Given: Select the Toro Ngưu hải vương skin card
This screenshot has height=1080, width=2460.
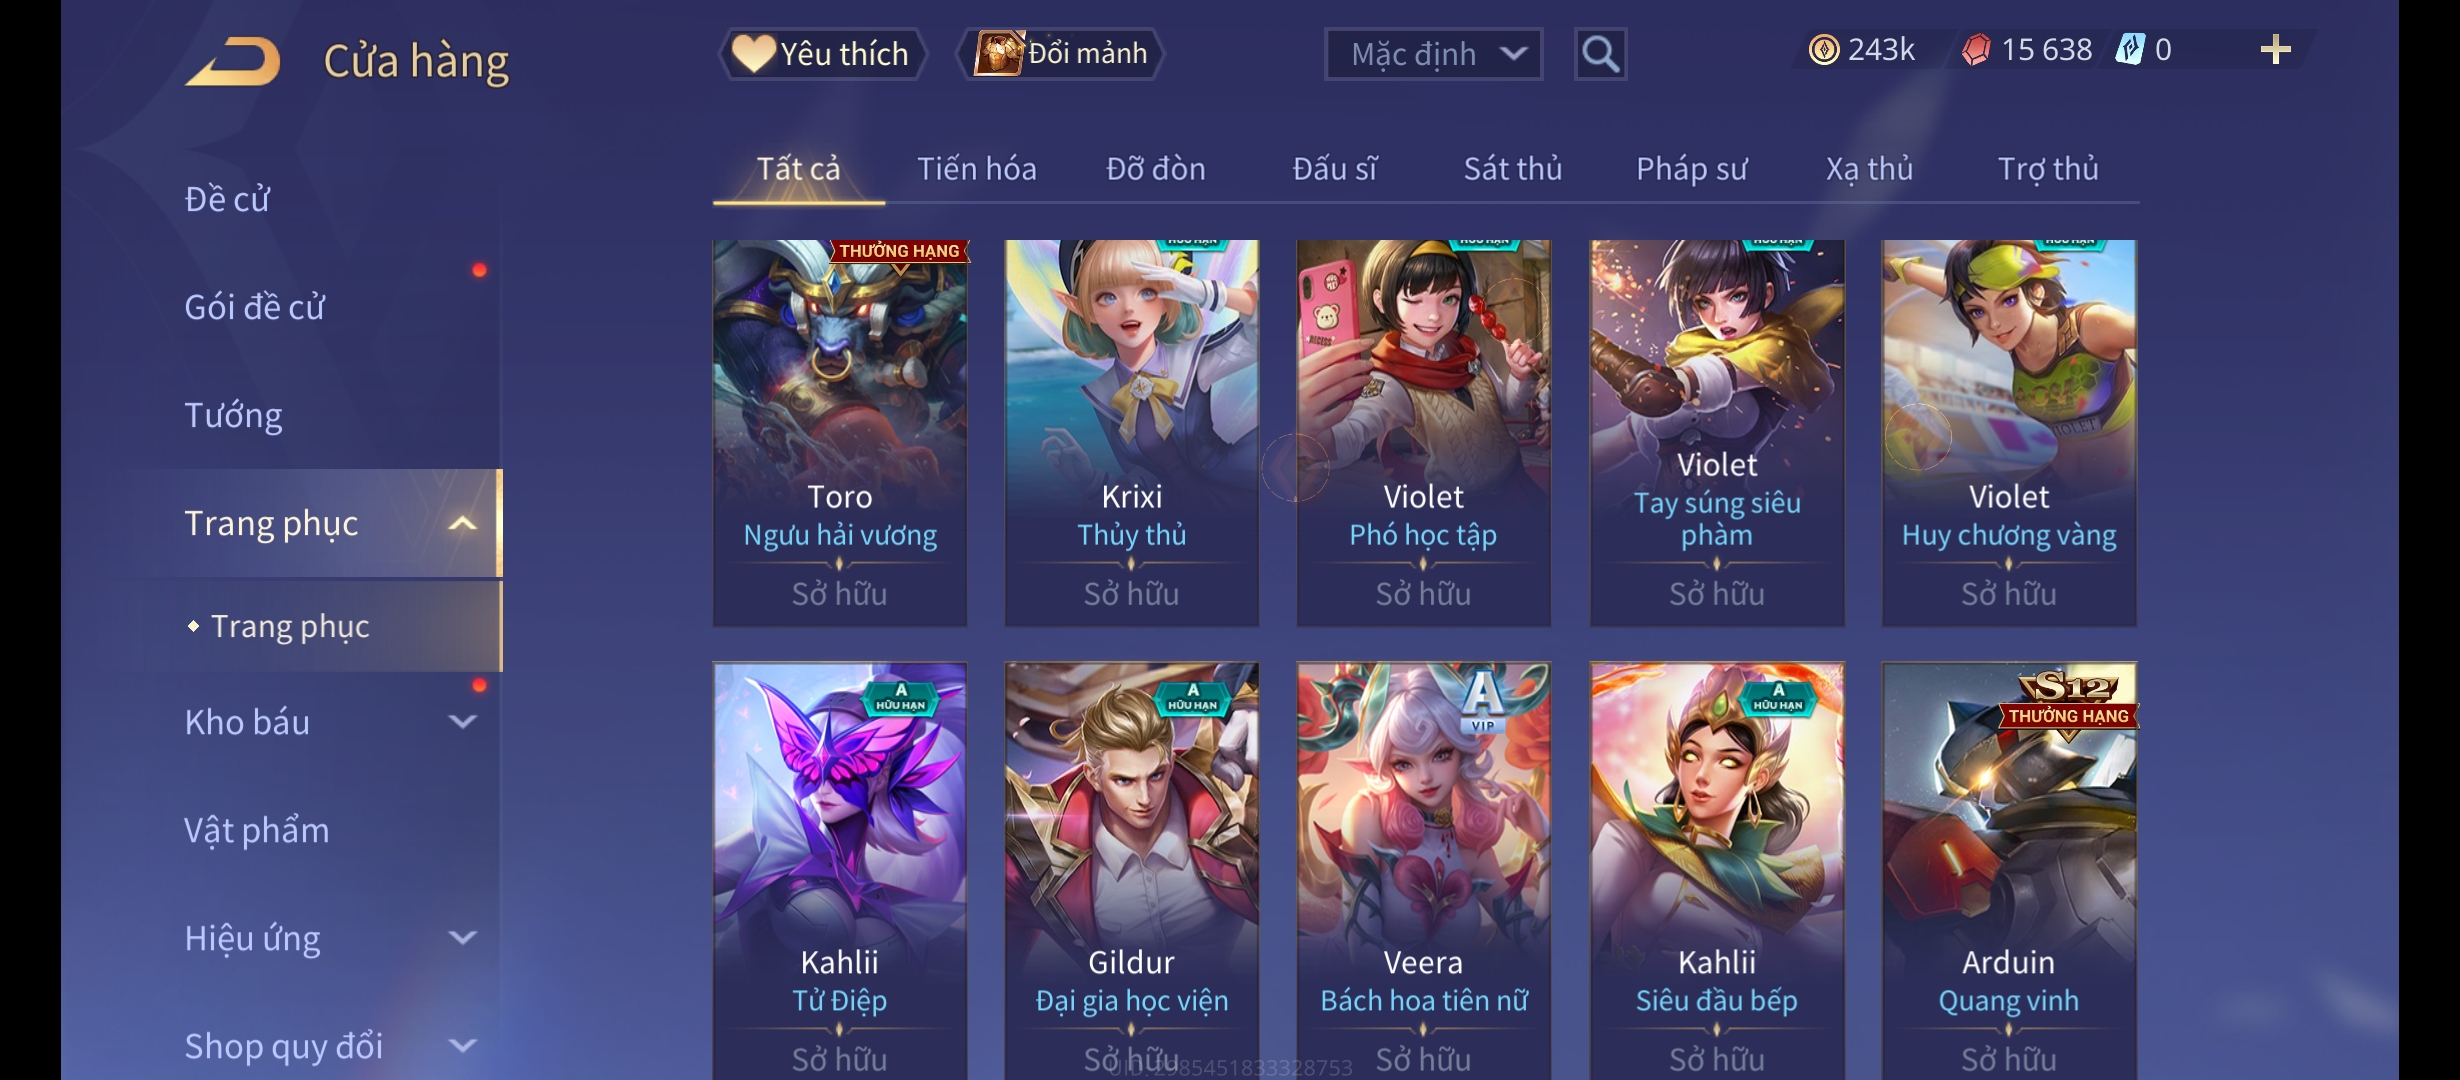Looking at the screenshot, I should [x=839, y=433].
